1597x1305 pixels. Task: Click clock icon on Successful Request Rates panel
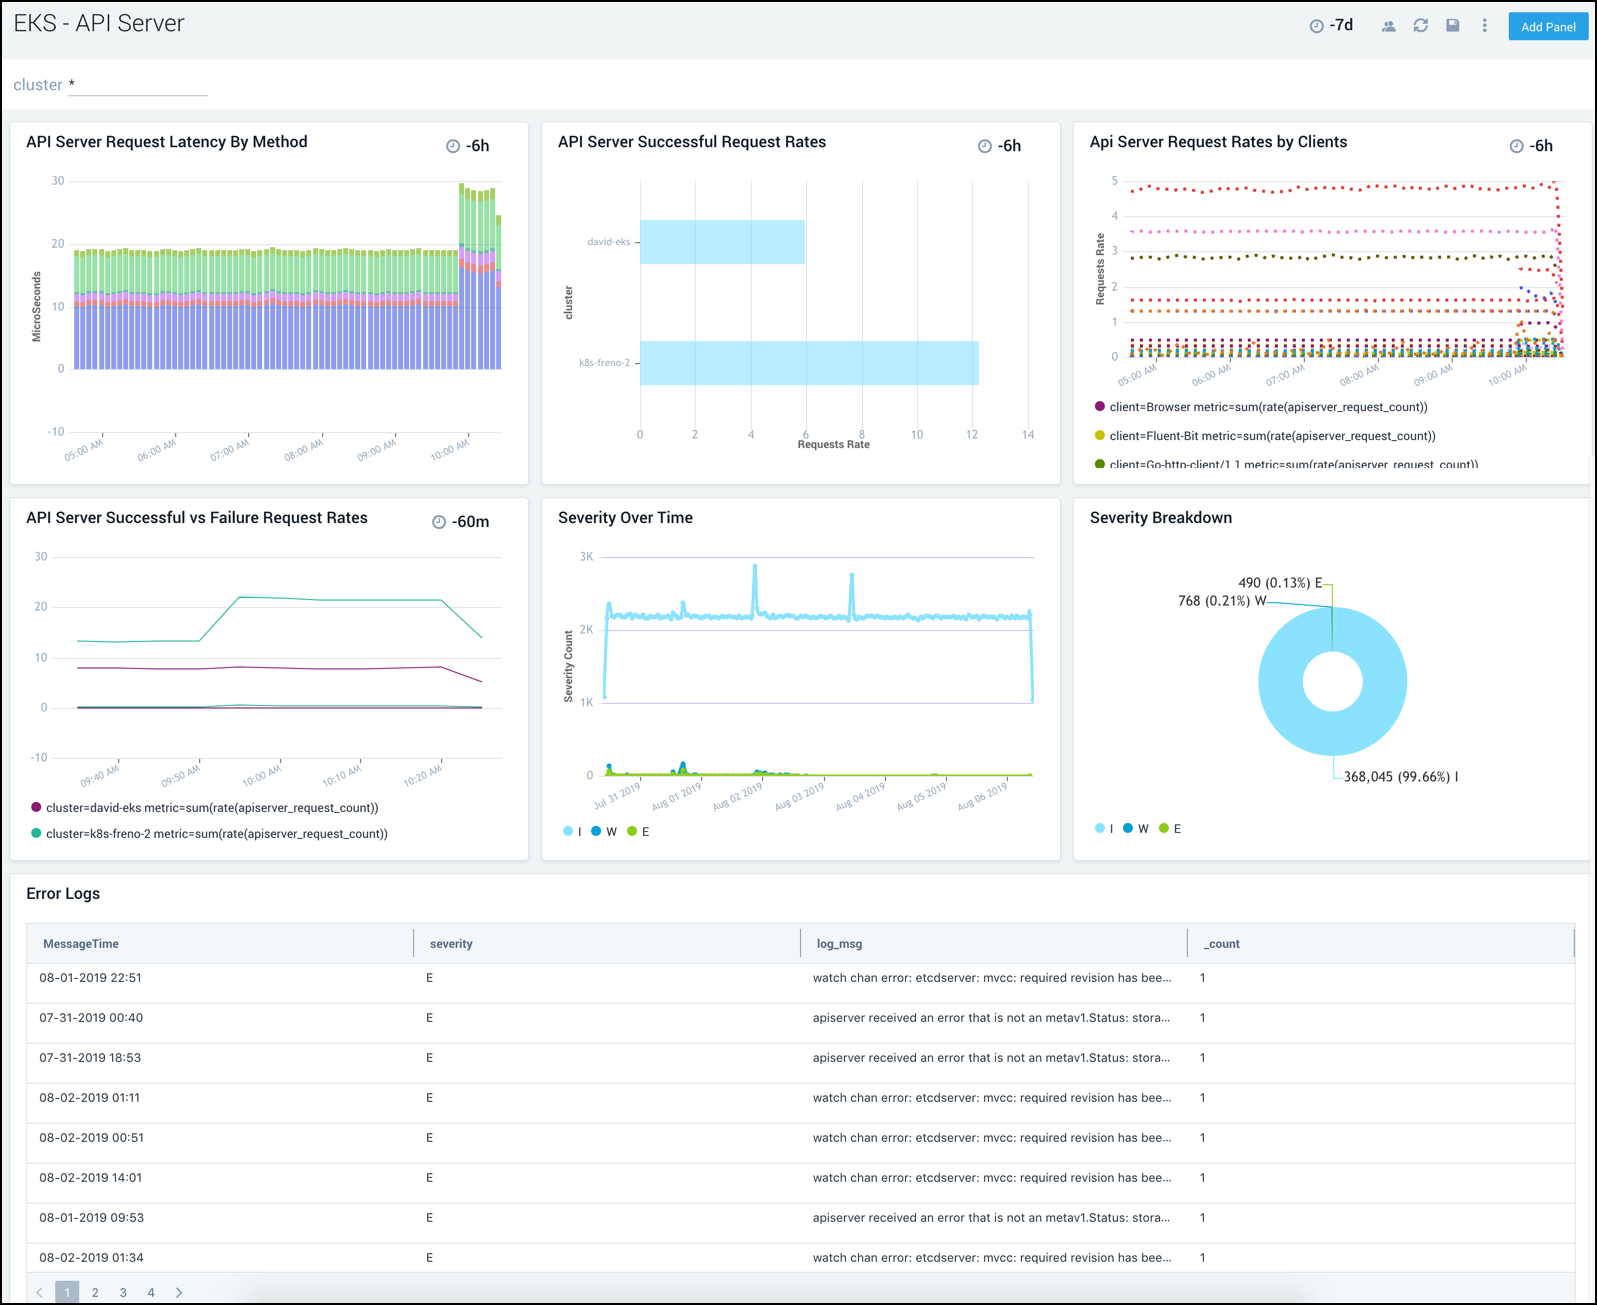985,146
